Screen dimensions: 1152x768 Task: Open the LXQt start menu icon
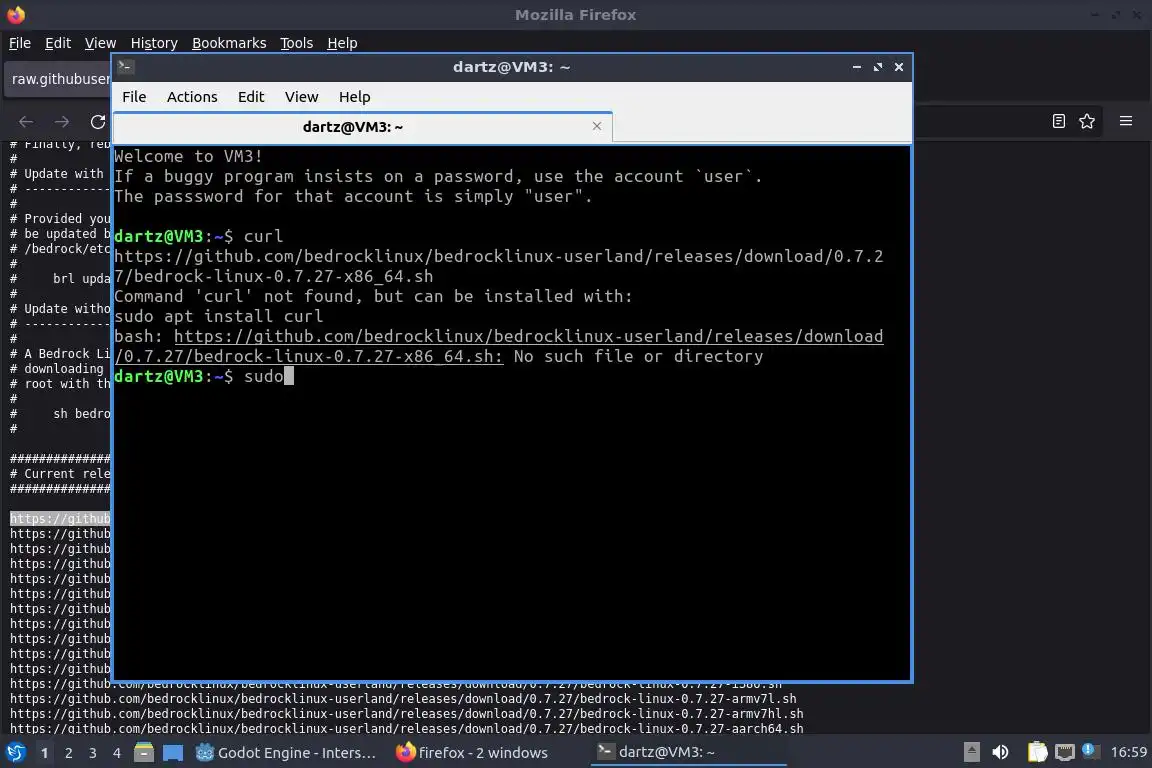coord(15,753)
